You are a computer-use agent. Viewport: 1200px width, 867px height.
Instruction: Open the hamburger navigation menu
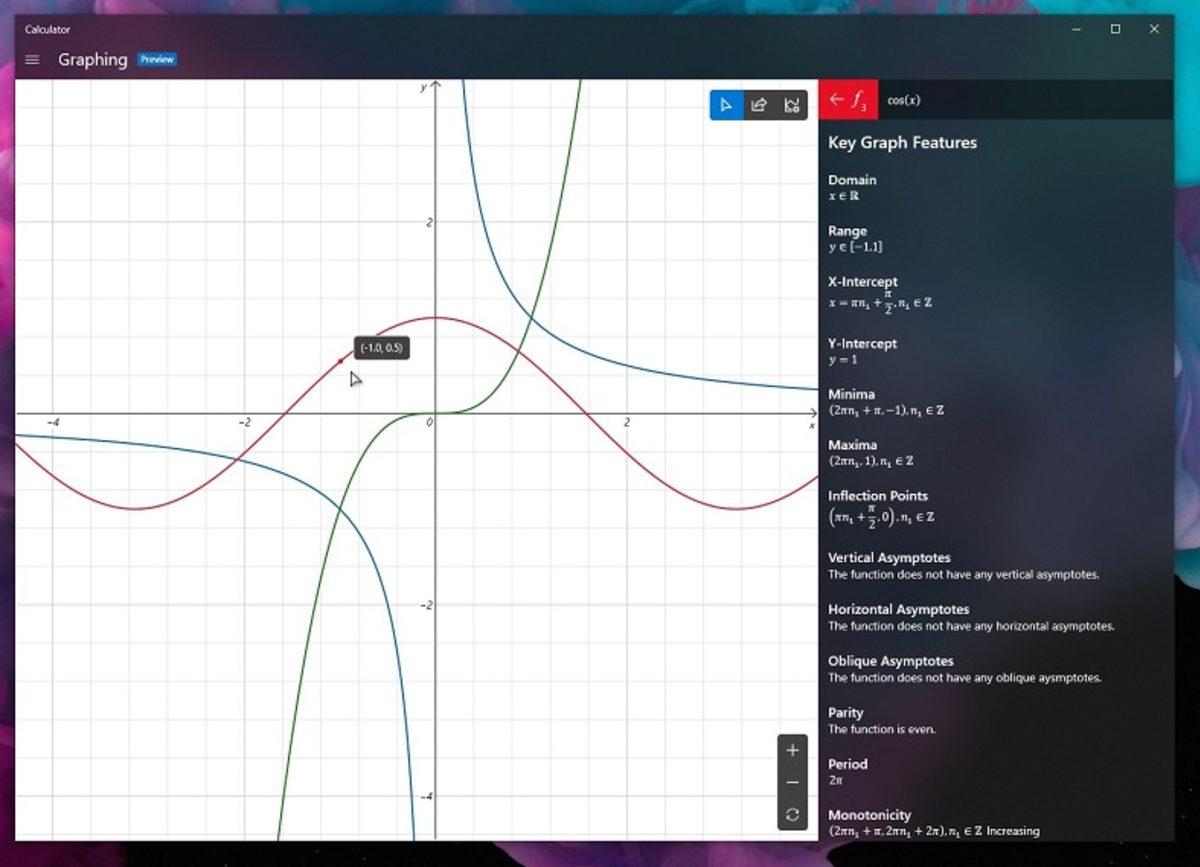pyautogui.click(x=32, y=60)
